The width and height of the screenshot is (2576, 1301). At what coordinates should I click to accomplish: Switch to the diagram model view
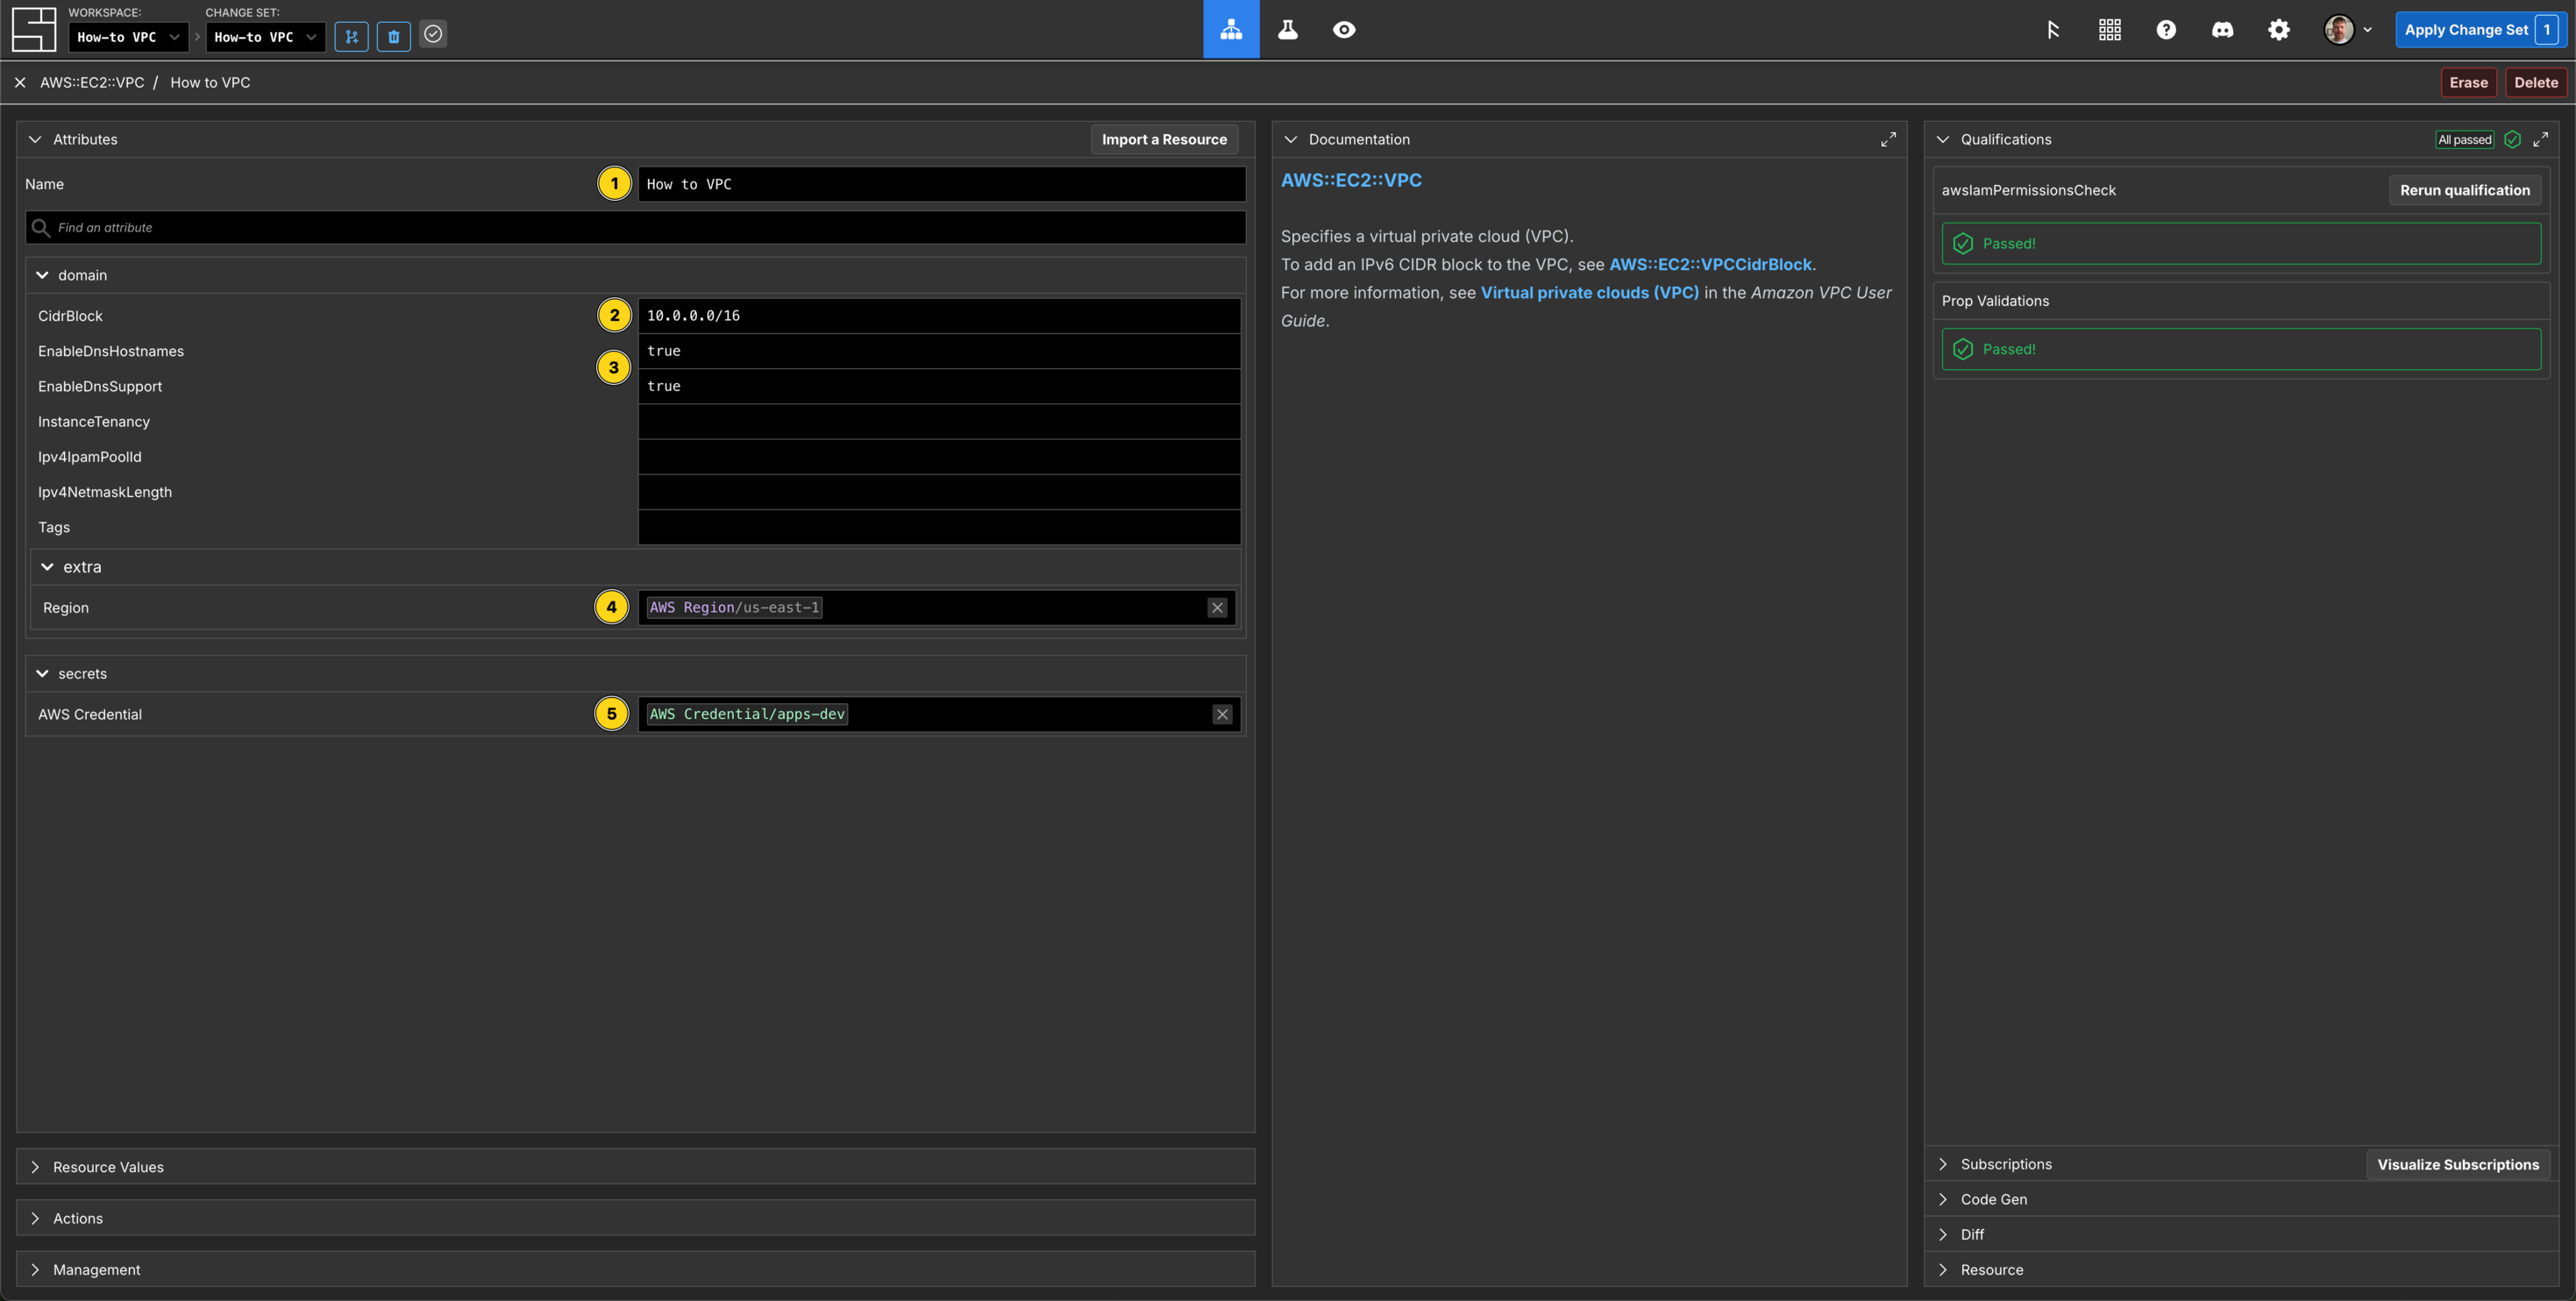pos(1231,29)
